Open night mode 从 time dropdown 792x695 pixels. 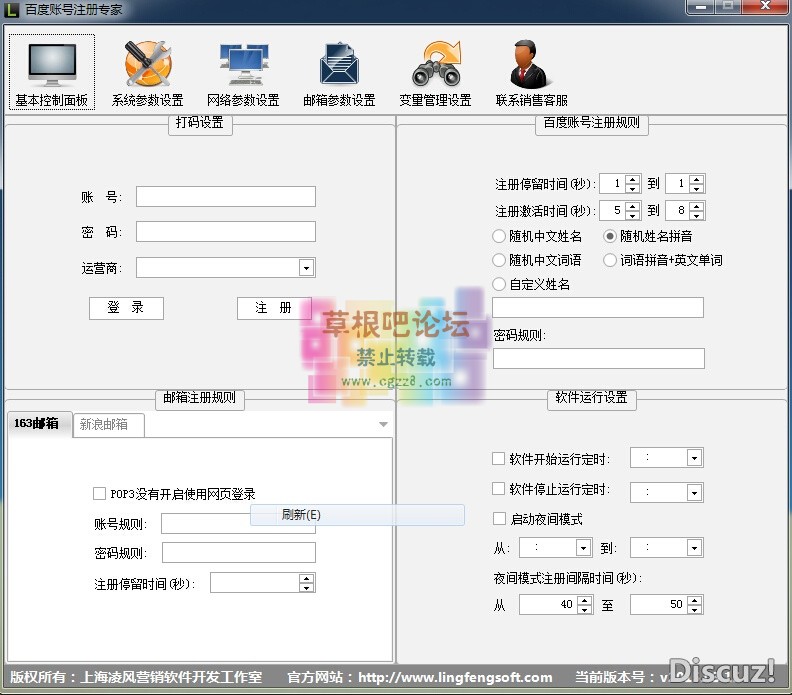[583, 548]
